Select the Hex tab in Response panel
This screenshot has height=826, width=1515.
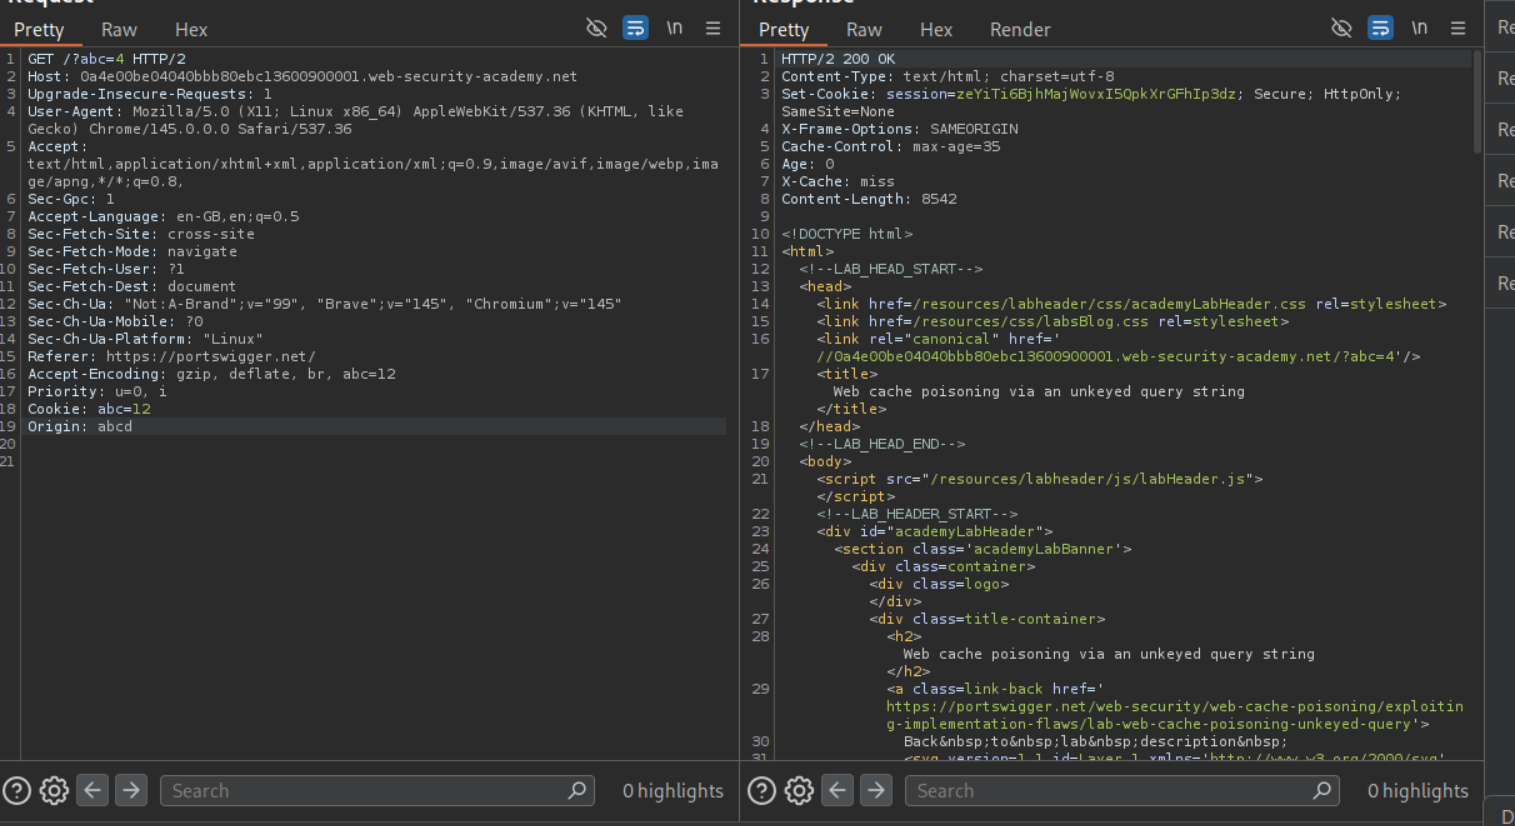(935, 30)
